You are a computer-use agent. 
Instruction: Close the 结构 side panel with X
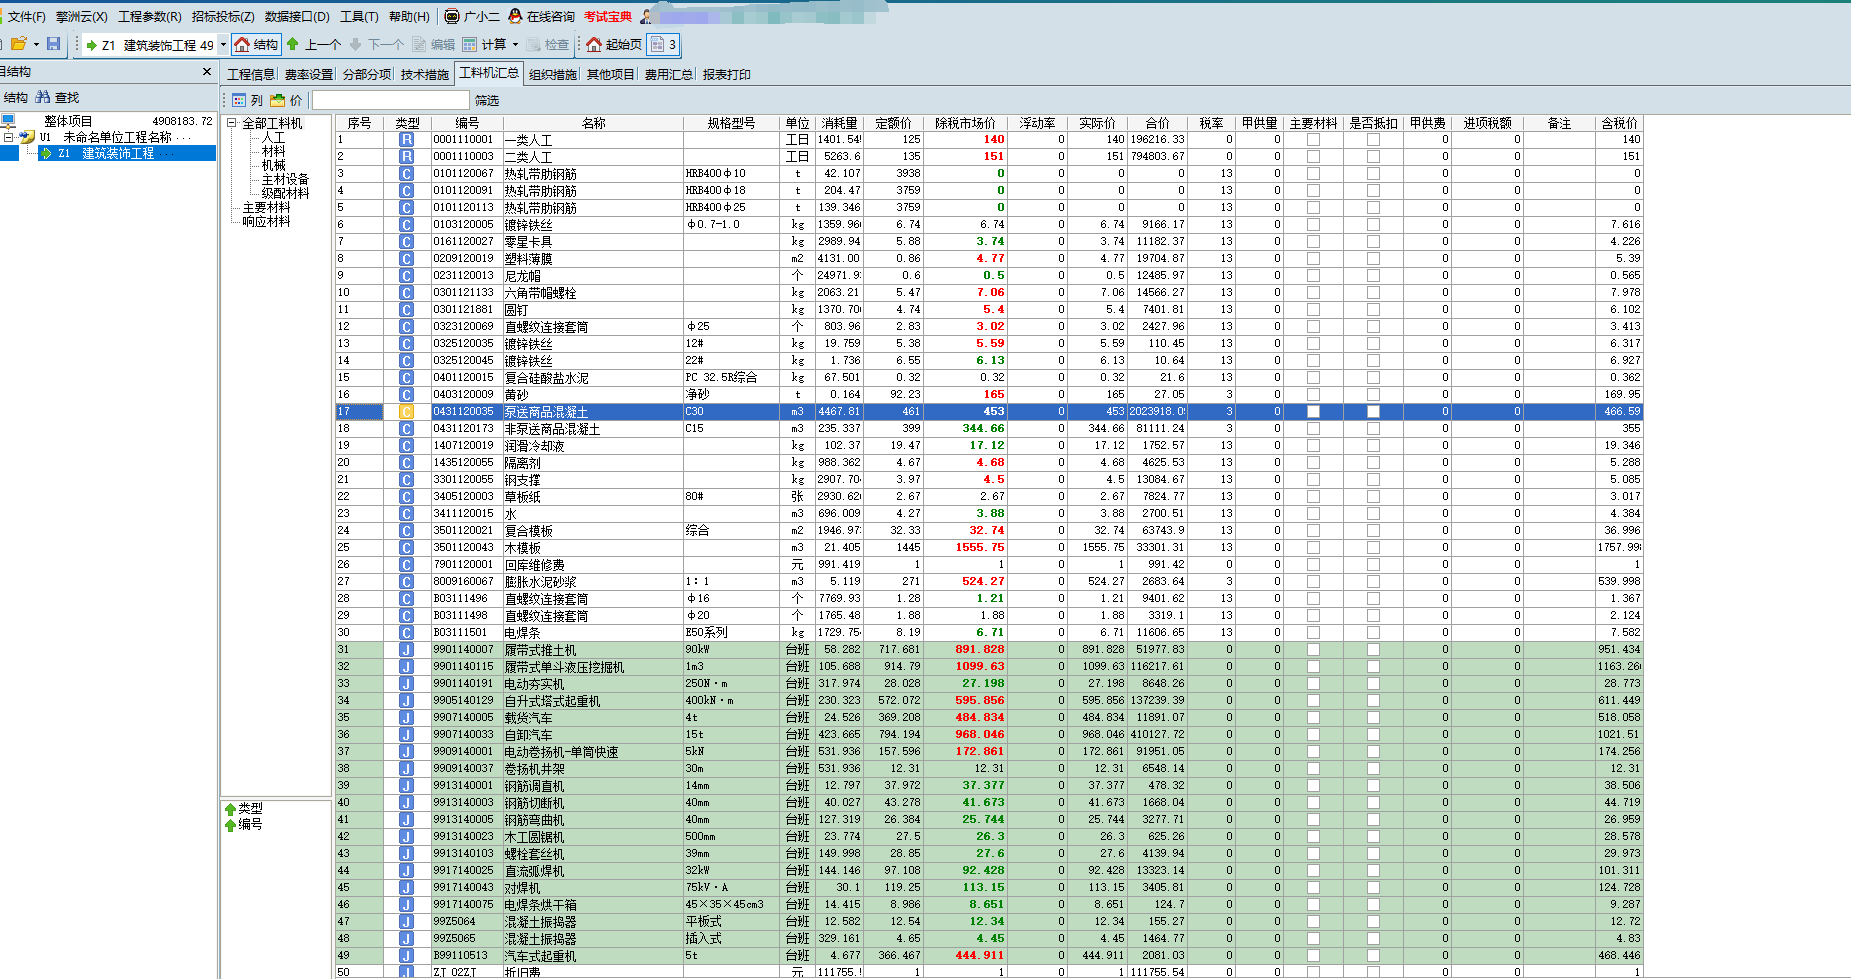click(x=207, y=72)
